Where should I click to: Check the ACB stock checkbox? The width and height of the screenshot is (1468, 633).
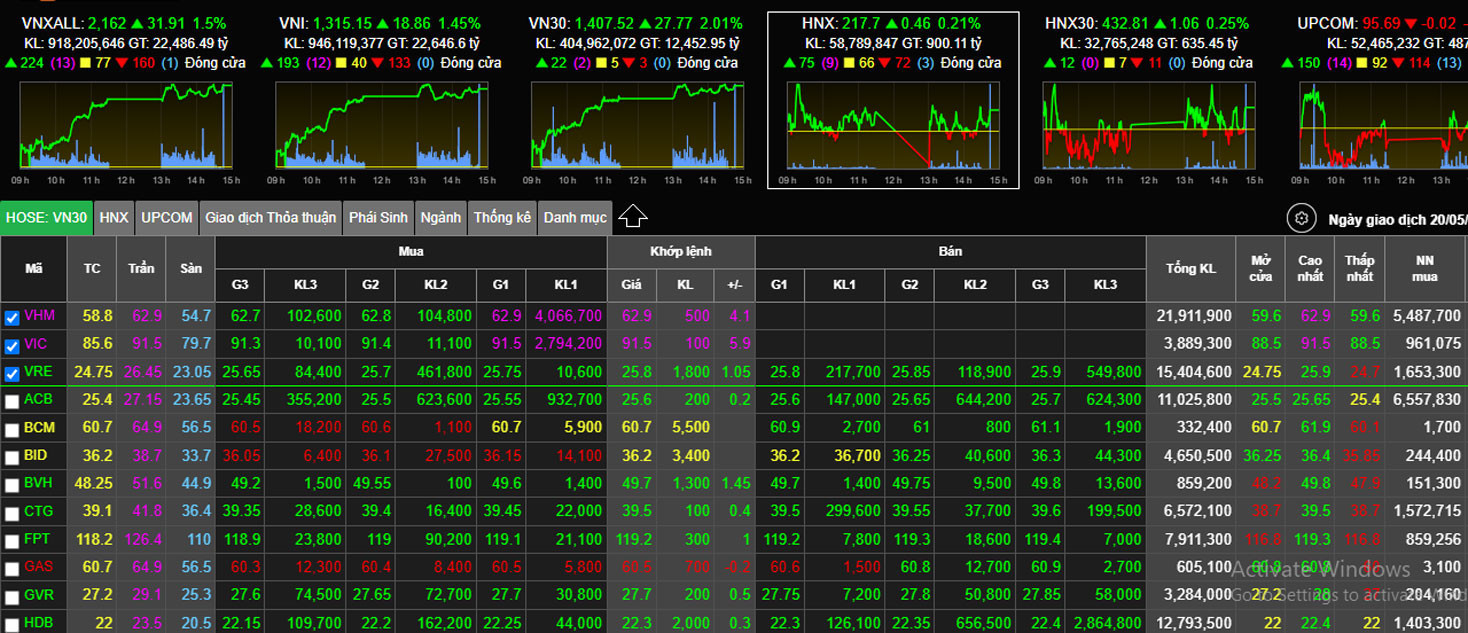click(12, 402)
